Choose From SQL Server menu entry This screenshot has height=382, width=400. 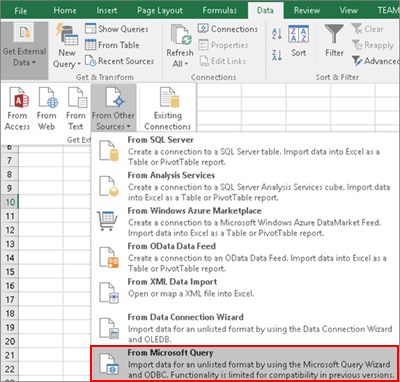(245, 151)
